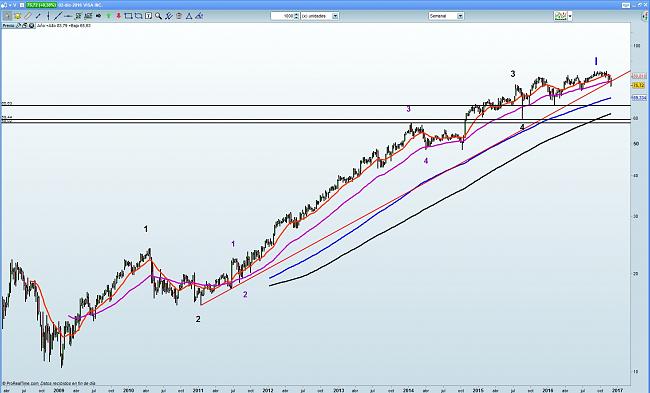Viewport: 650px width, 393px height.
Task: Place a red down arrow marker
Action: pos(119,16)
